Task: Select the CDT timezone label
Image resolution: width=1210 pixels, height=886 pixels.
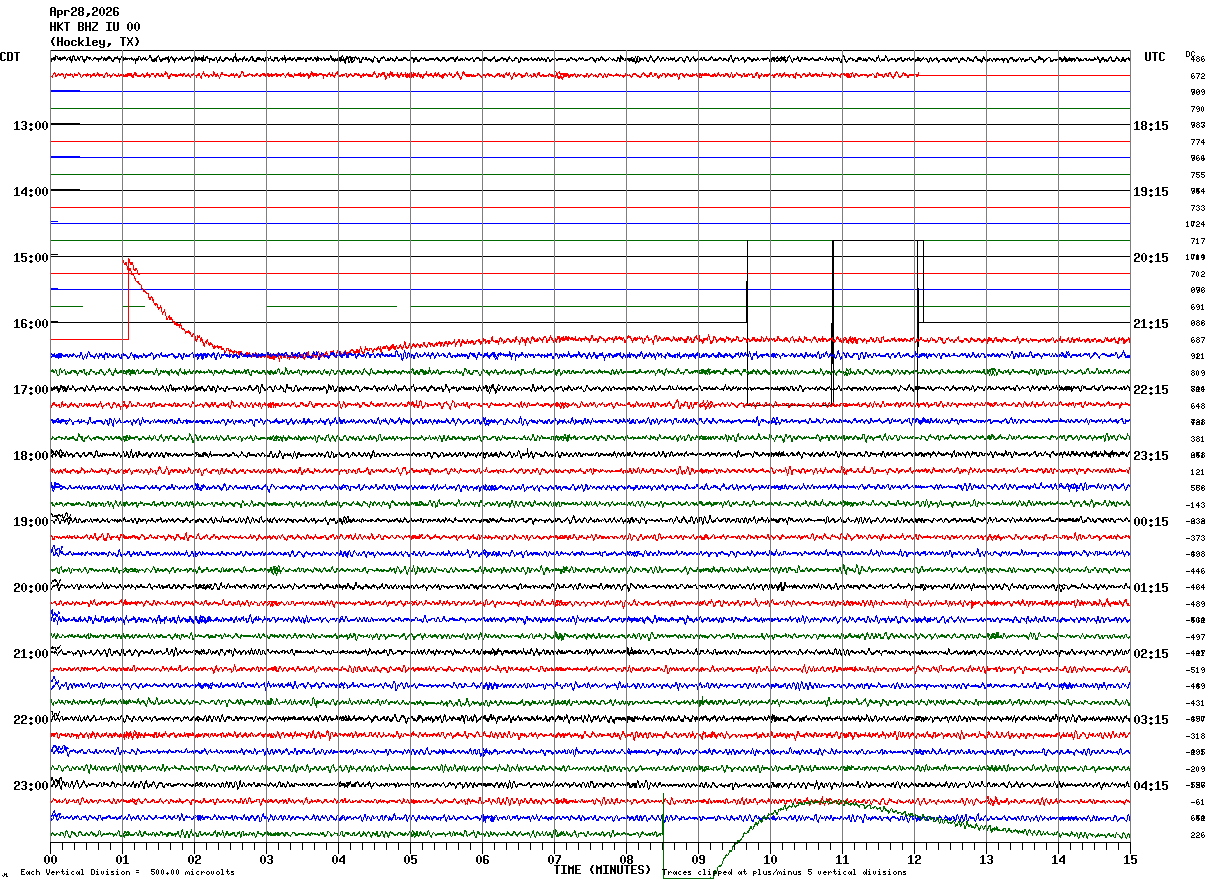Action: coord(10,57)
